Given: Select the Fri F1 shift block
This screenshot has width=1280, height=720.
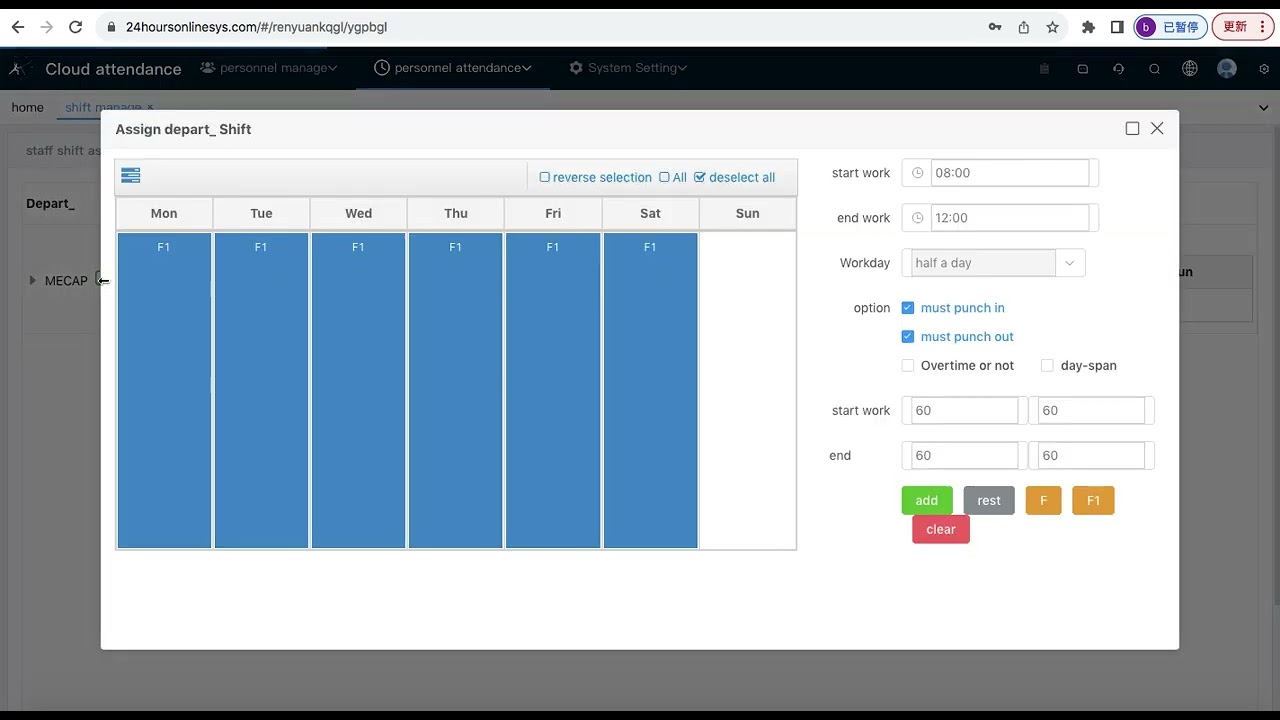Looking at the screenshot, I should 553,391.
